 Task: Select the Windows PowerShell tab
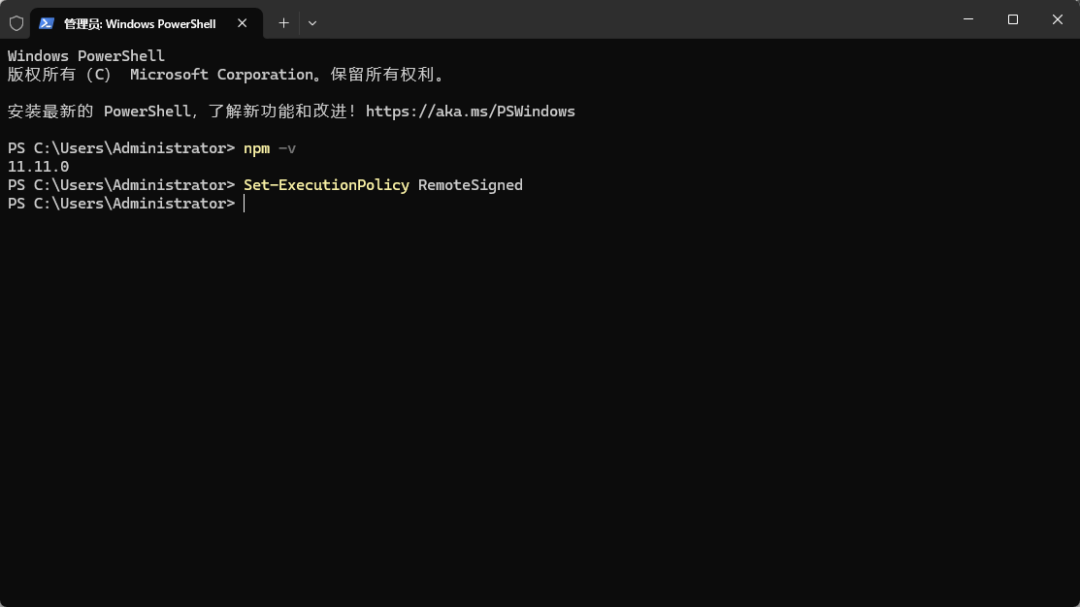[x=146, y=23]
